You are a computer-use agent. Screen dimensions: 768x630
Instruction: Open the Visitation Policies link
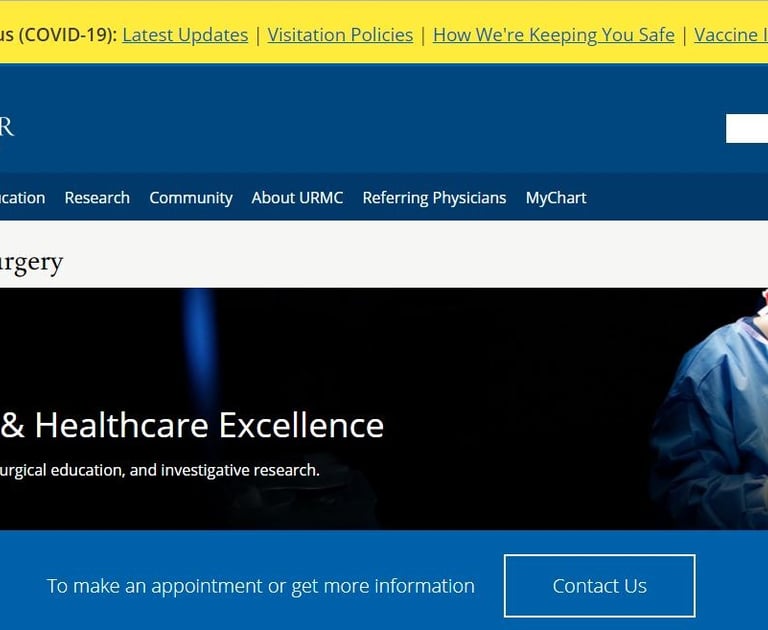(x=340, y=35)
